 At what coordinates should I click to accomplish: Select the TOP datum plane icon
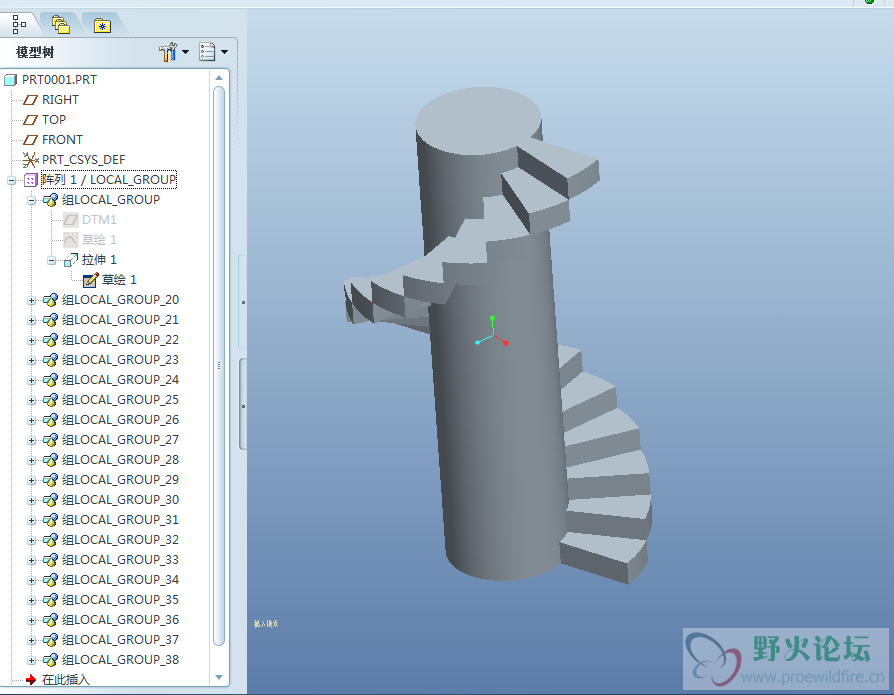pos(30,120)
